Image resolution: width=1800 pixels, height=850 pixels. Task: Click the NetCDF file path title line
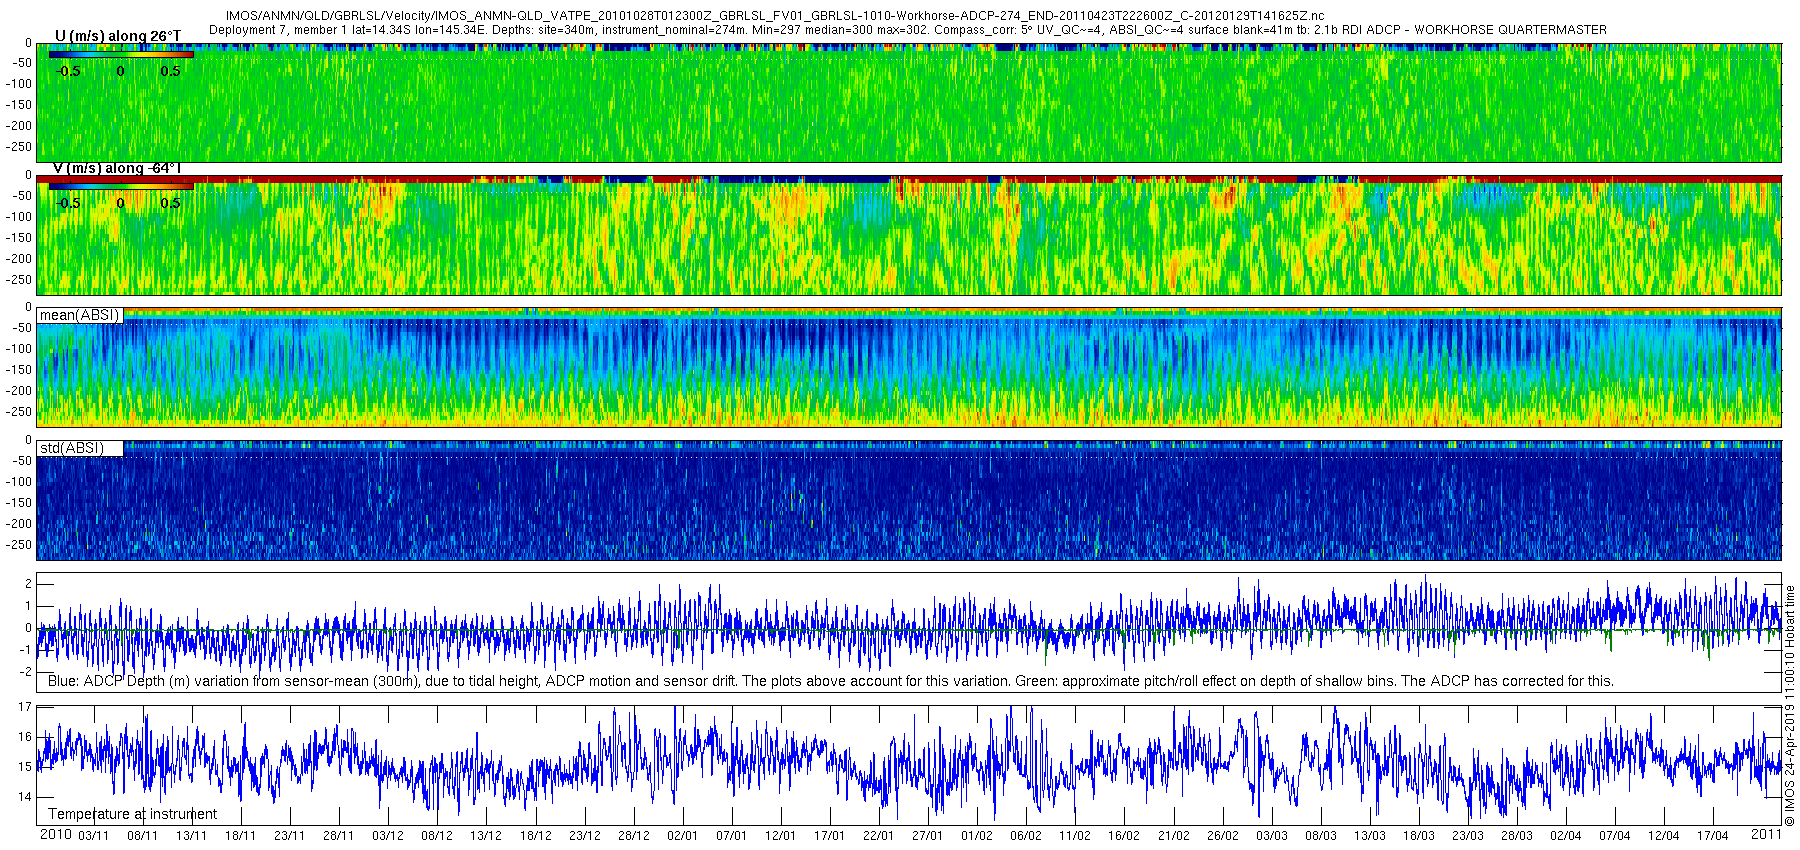point(775,16)
